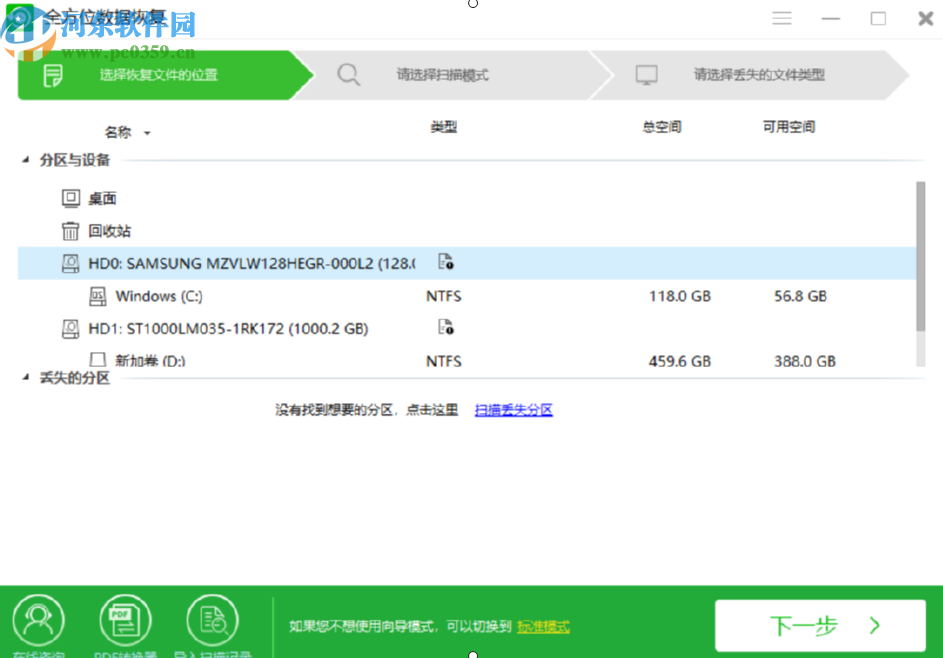Expand the 丢失的分区 section
943x658 pixels.
pyautogui.click(x=23, y=378)
